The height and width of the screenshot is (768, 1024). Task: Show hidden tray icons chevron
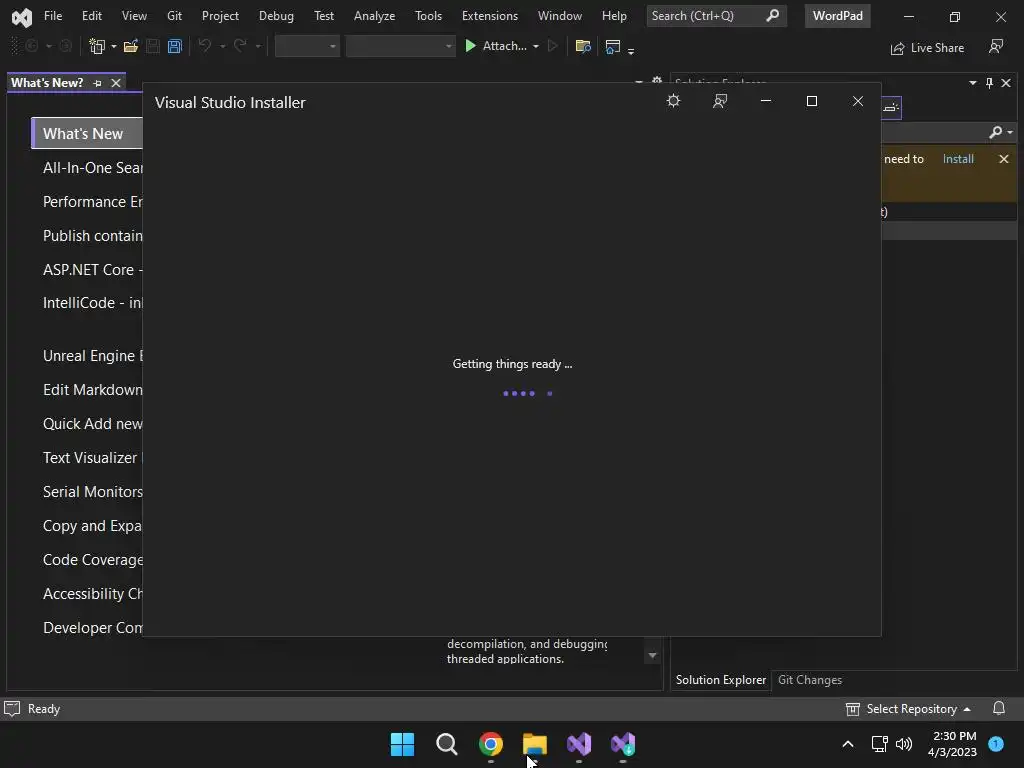848,744
